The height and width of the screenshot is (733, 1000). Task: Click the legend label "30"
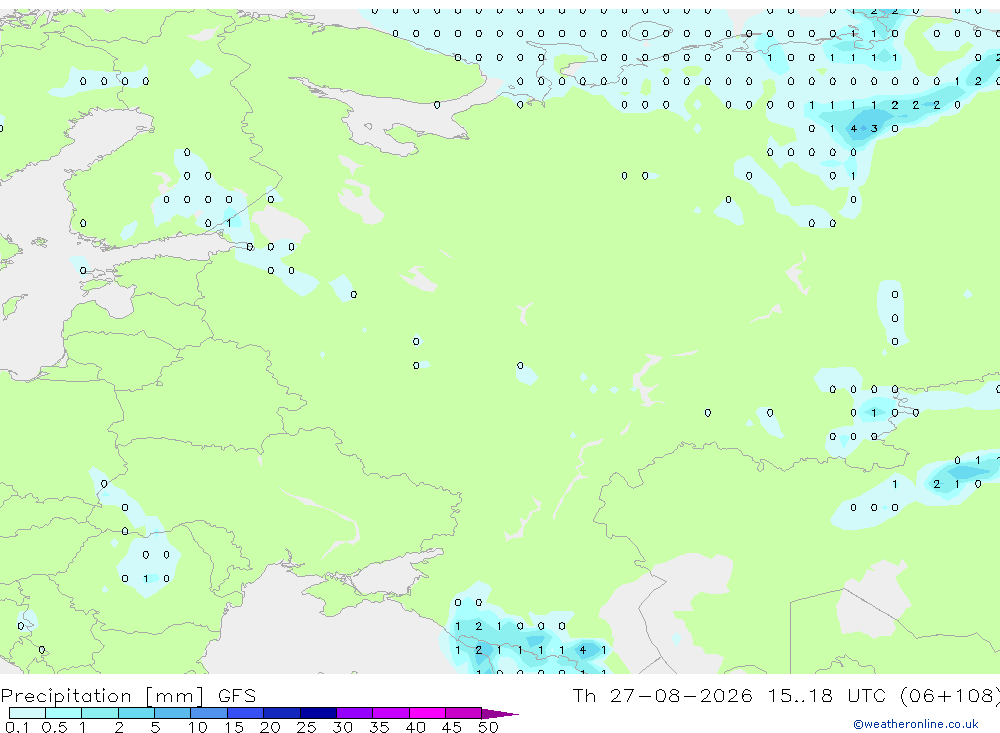[x=343, y=727]
